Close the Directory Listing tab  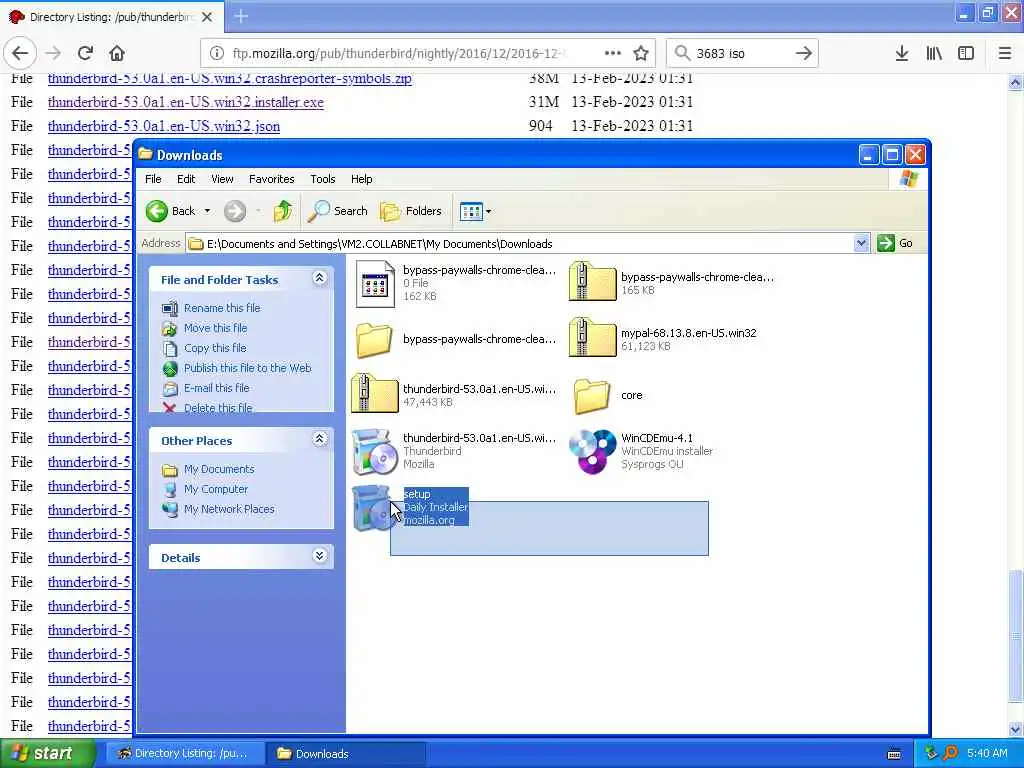click(207, 17)
